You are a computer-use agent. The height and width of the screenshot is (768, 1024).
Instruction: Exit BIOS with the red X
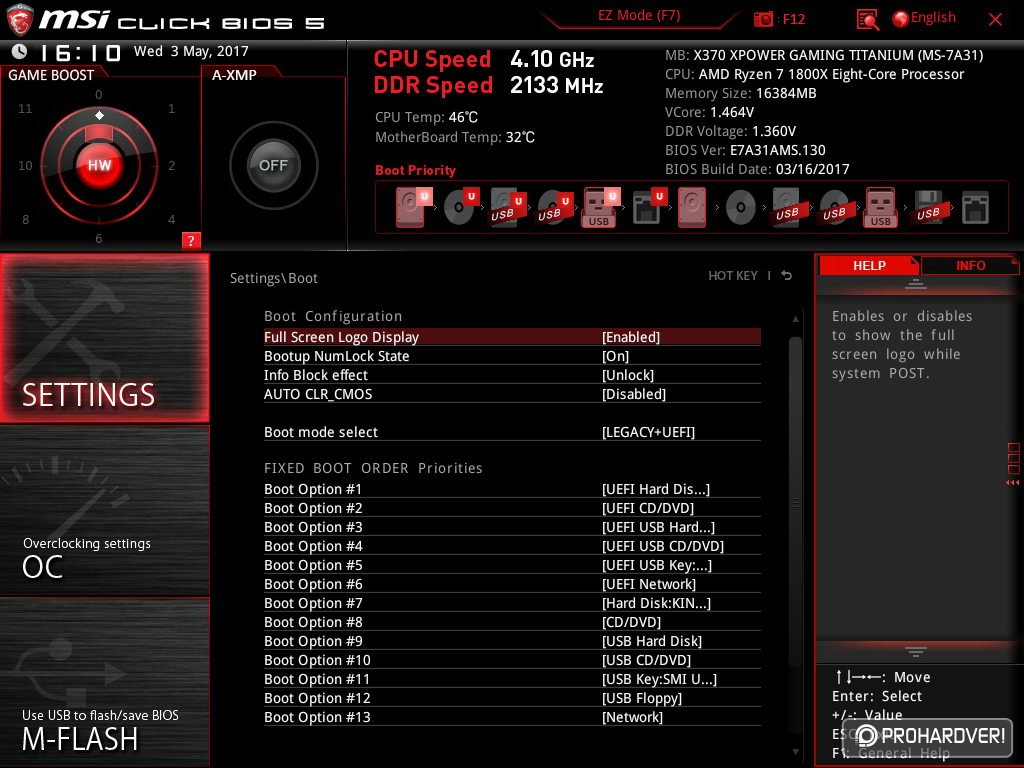[x=995, y=20]
